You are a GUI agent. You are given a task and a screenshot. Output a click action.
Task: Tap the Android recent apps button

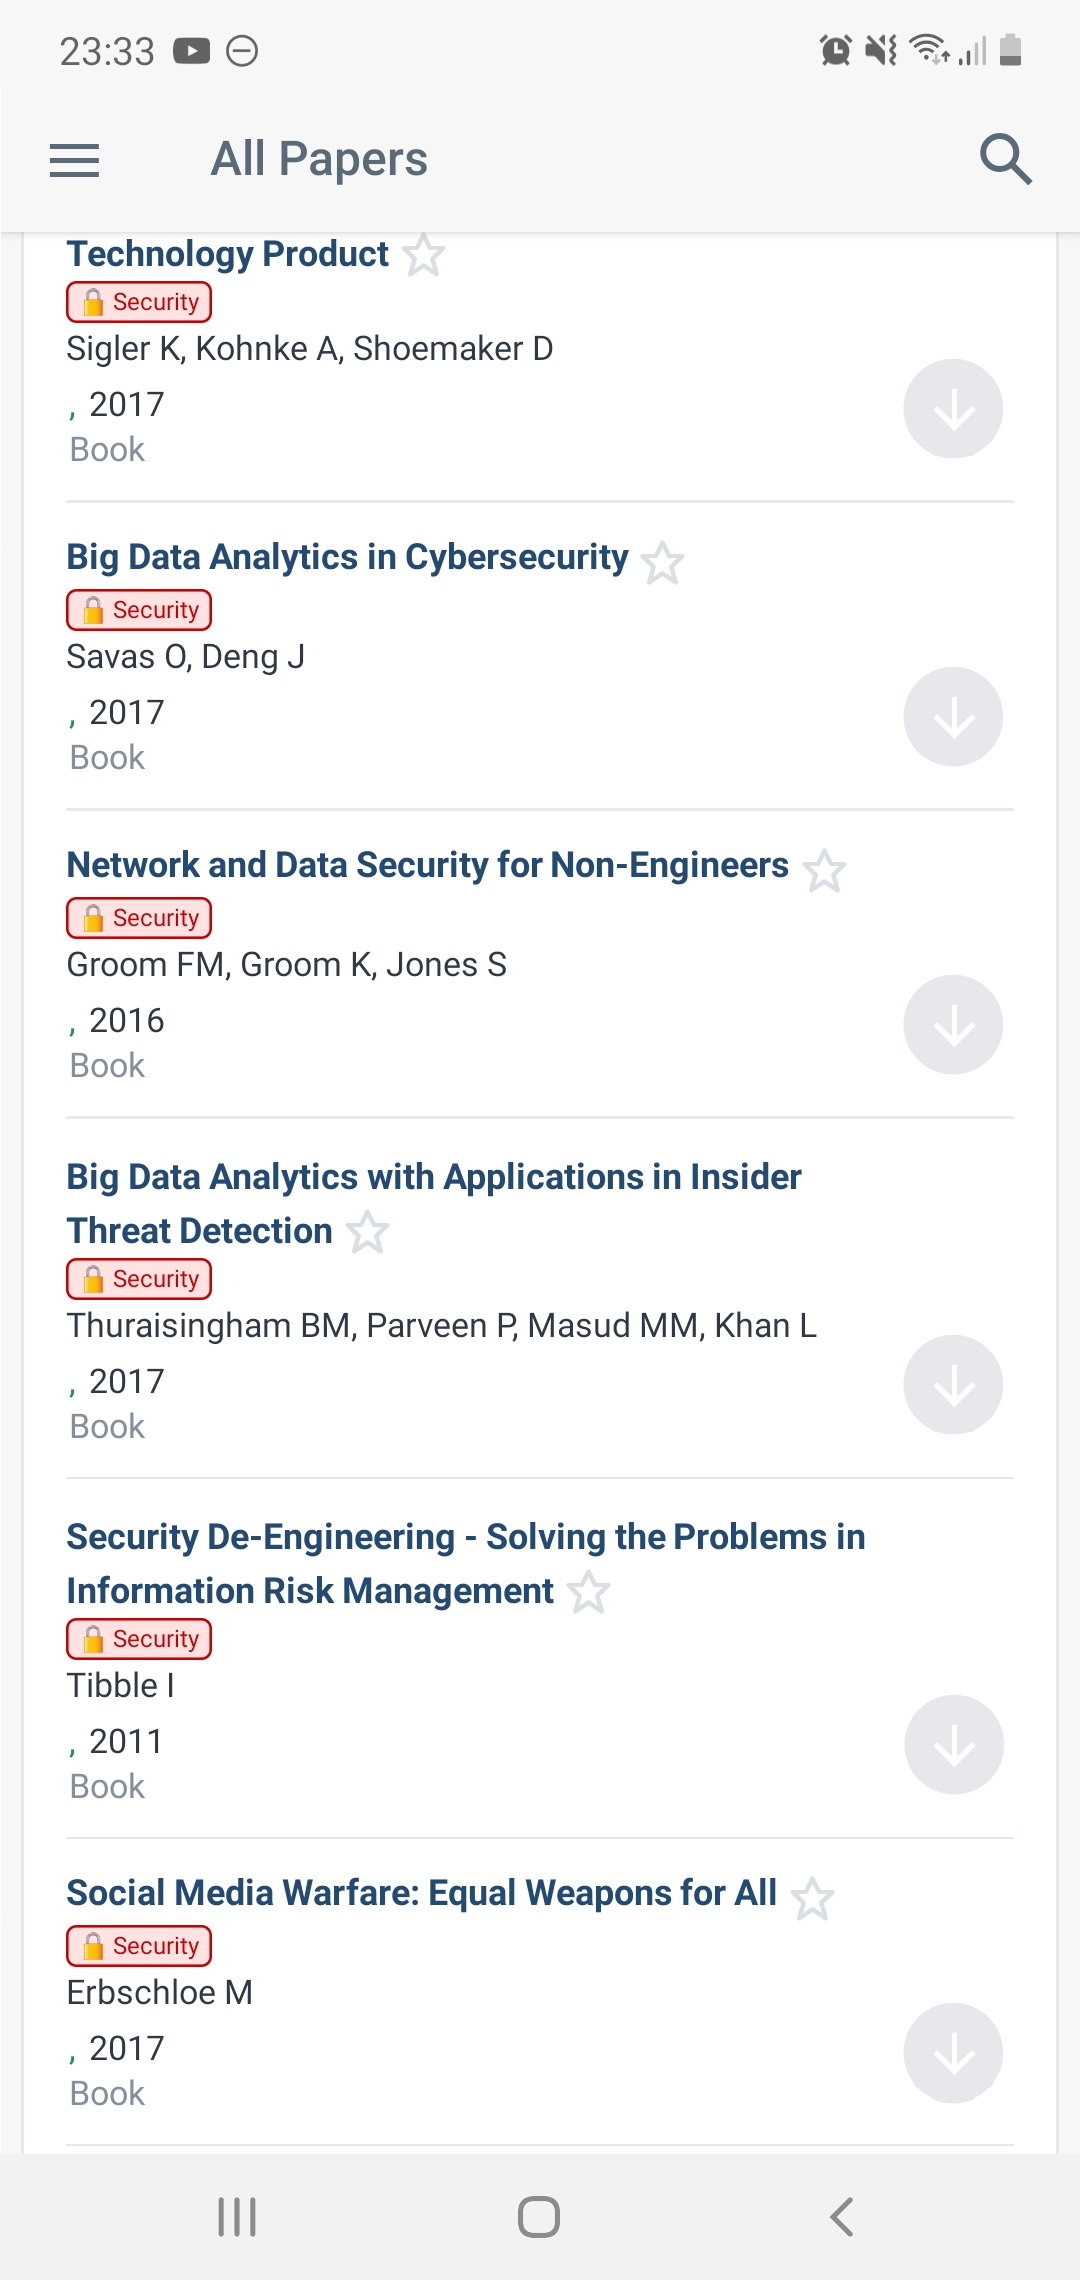[x=237, y=2217]
